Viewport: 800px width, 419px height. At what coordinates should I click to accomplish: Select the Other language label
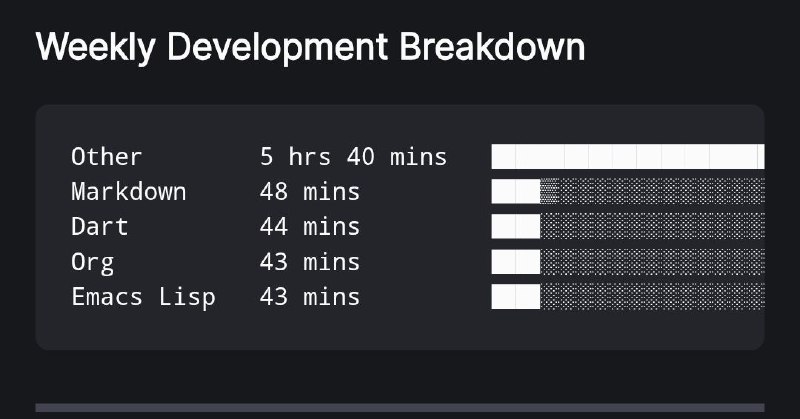(x=107, y=157)
